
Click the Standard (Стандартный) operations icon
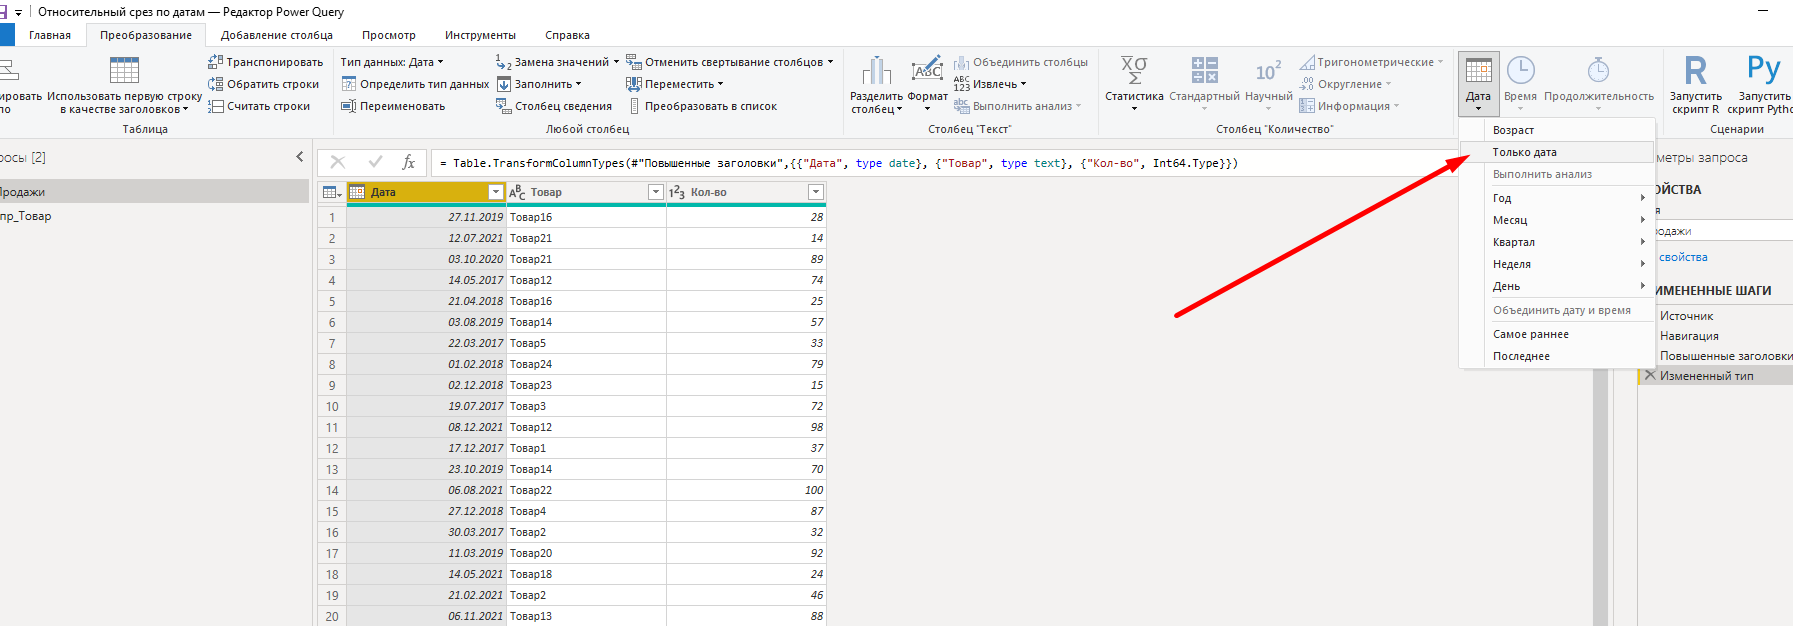(1204, 70)
